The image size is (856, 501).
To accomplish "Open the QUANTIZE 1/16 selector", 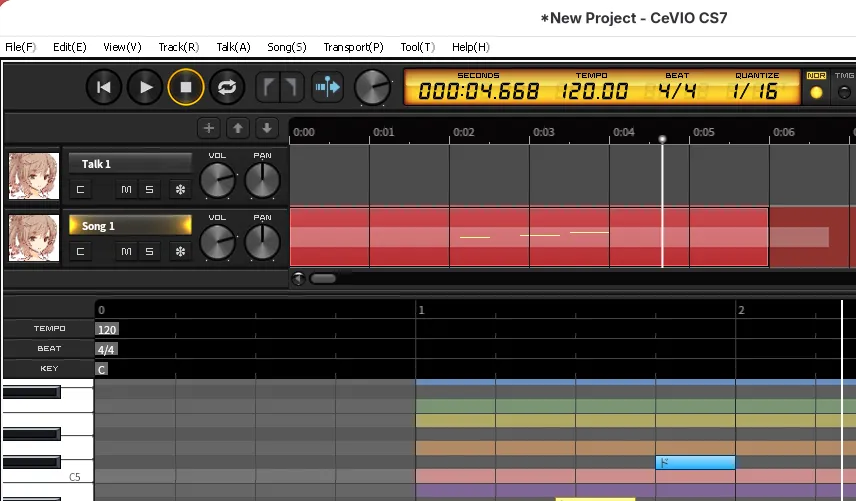I will point(756,91).
